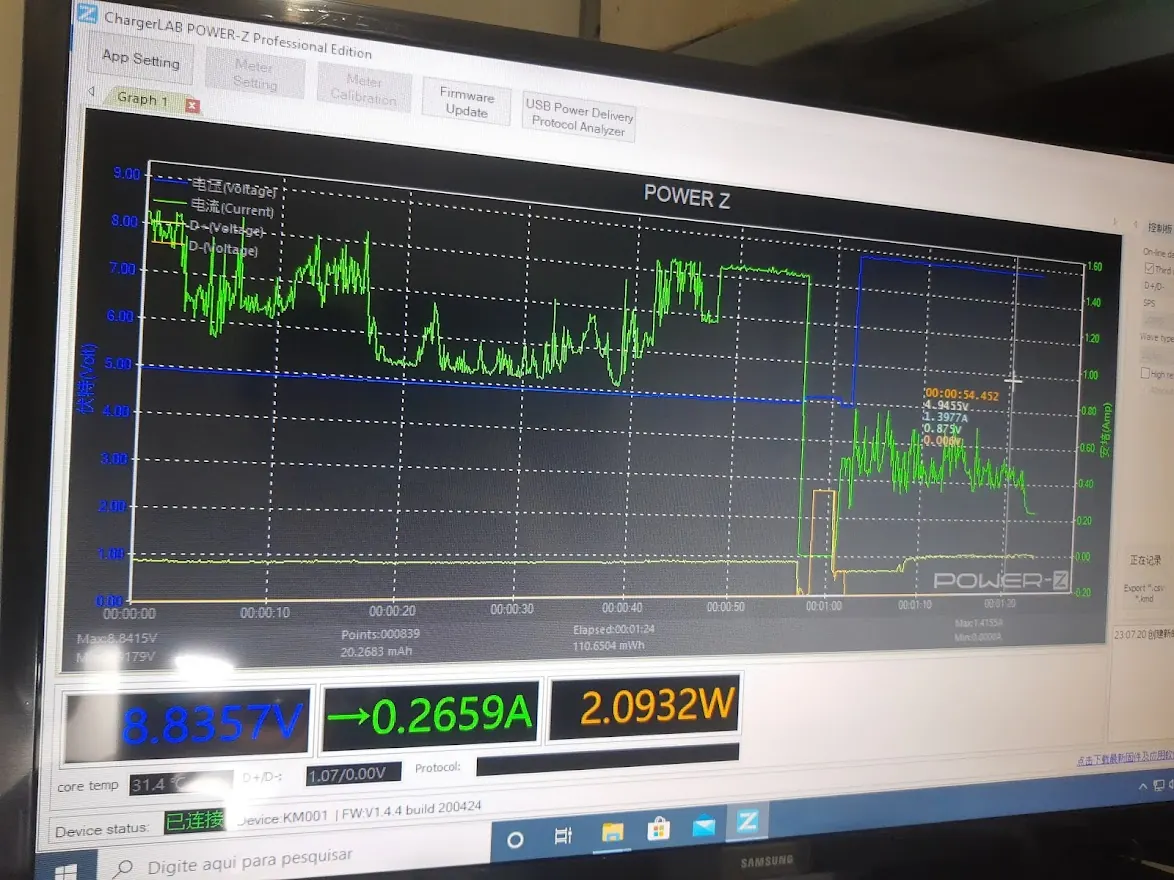
Task: Click the search magnifier icon on taskbar
Action: pyautogui.click(x=122, y=869)
